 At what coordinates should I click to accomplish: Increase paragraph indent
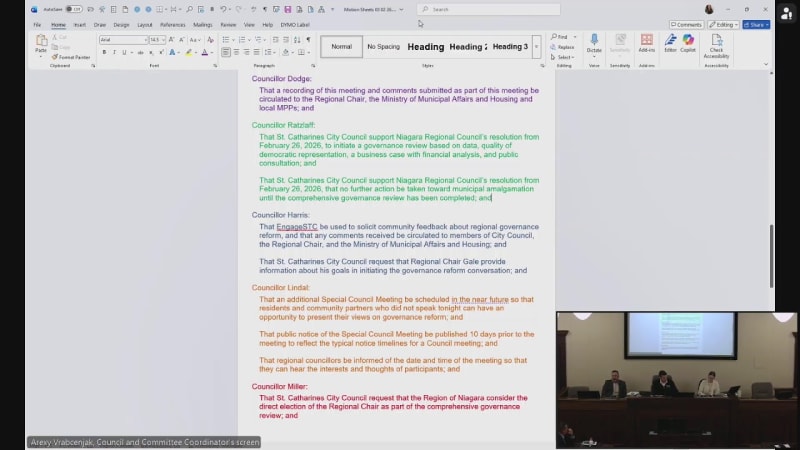[x=286, y=40]
